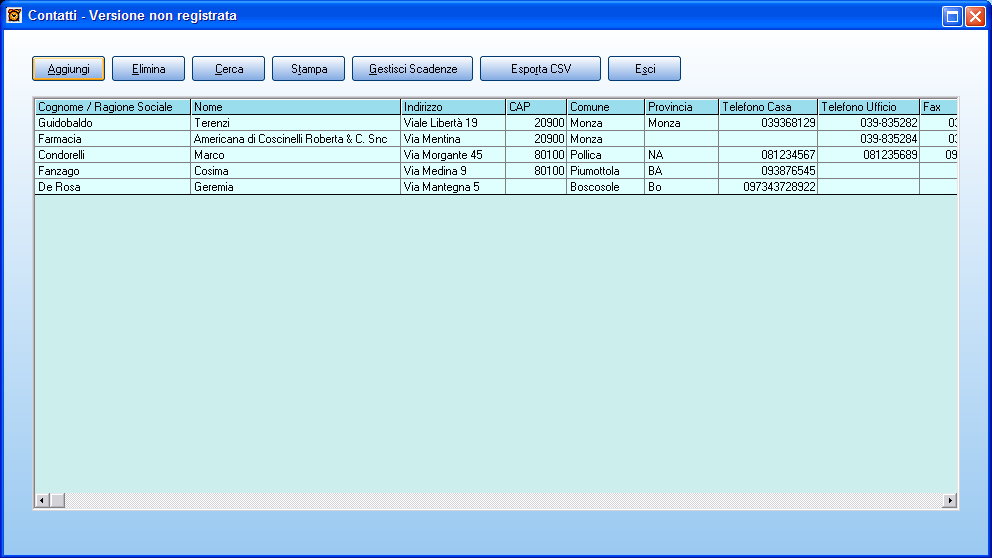992x558 pixels.
Task: Click the scroll right arrow
Action: coord(950,500)
